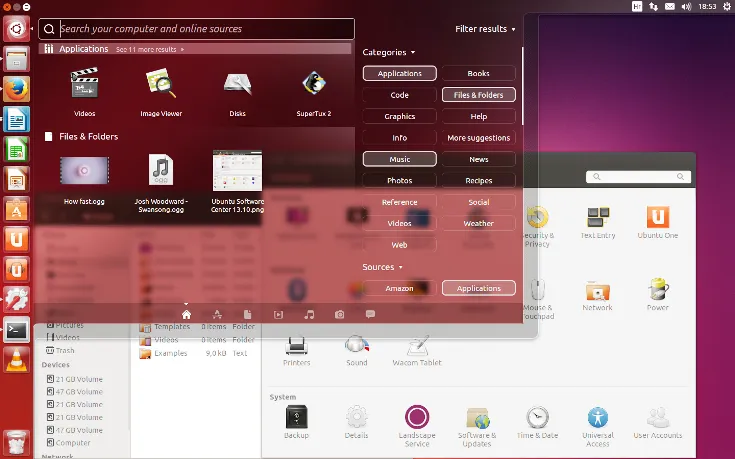Open Ubuntu Software Center 13.10.png thumbnail
The width and height of the screenshot is (735, 459).
(237, 172)
